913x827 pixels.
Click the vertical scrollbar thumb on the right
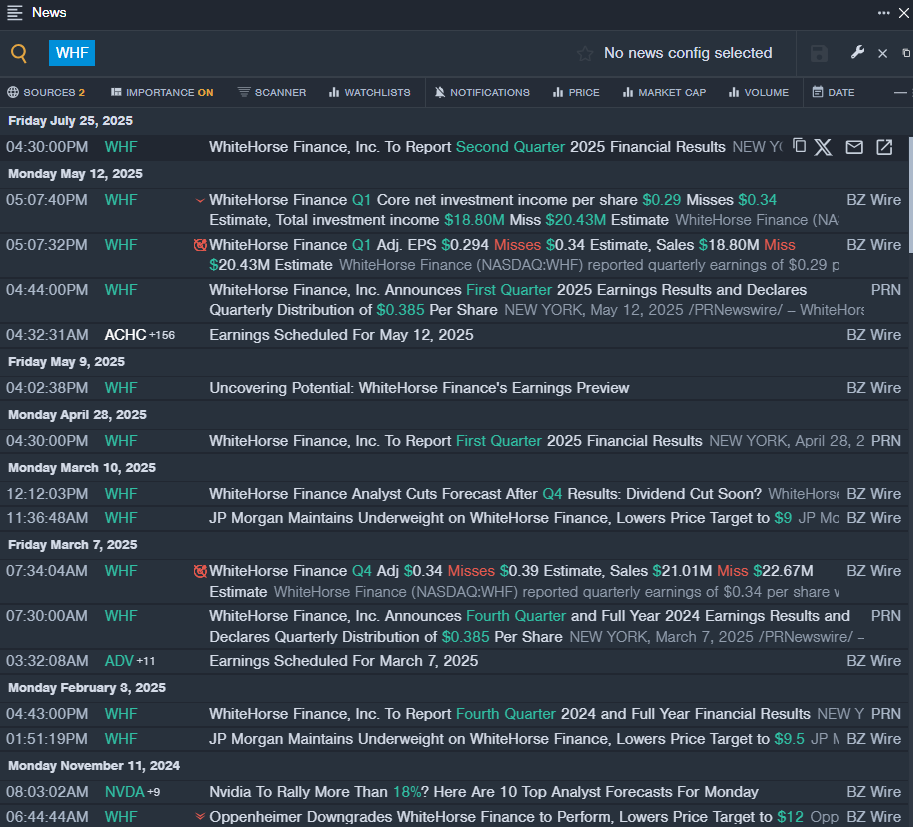910,195
